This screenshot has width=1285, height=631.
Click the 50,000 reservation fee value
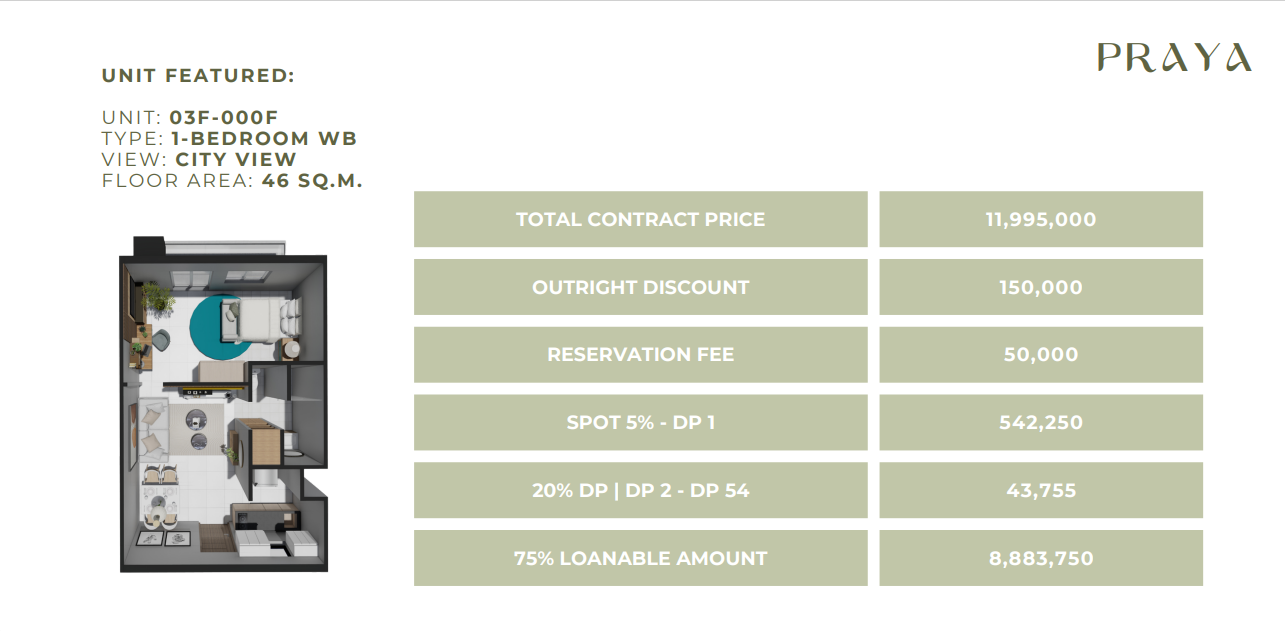pyautogui.click(x=1040, y=354)
